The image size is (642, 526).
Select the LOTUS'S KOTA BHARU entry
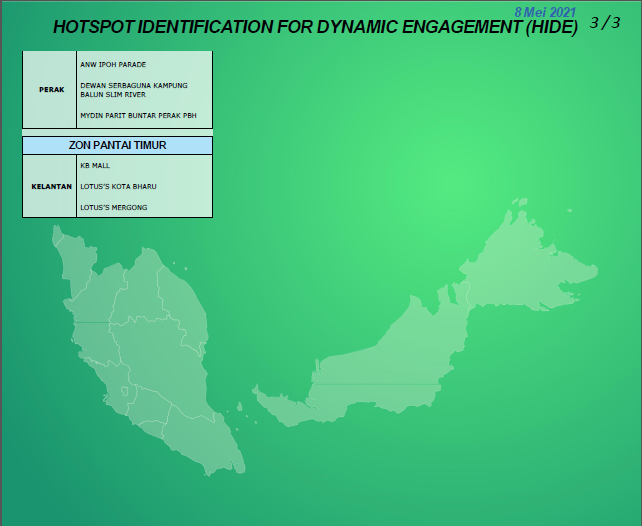point(118,186)
